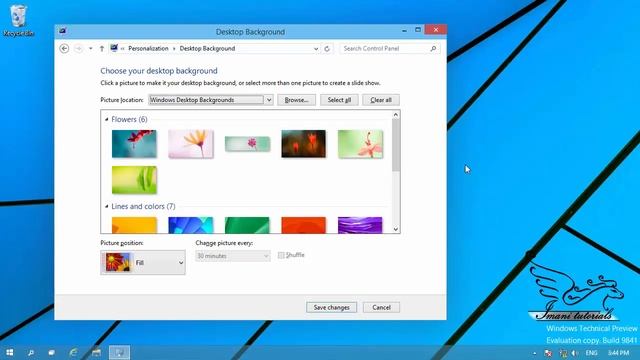Open the recent locations dropdown arrow

(91, 48)
